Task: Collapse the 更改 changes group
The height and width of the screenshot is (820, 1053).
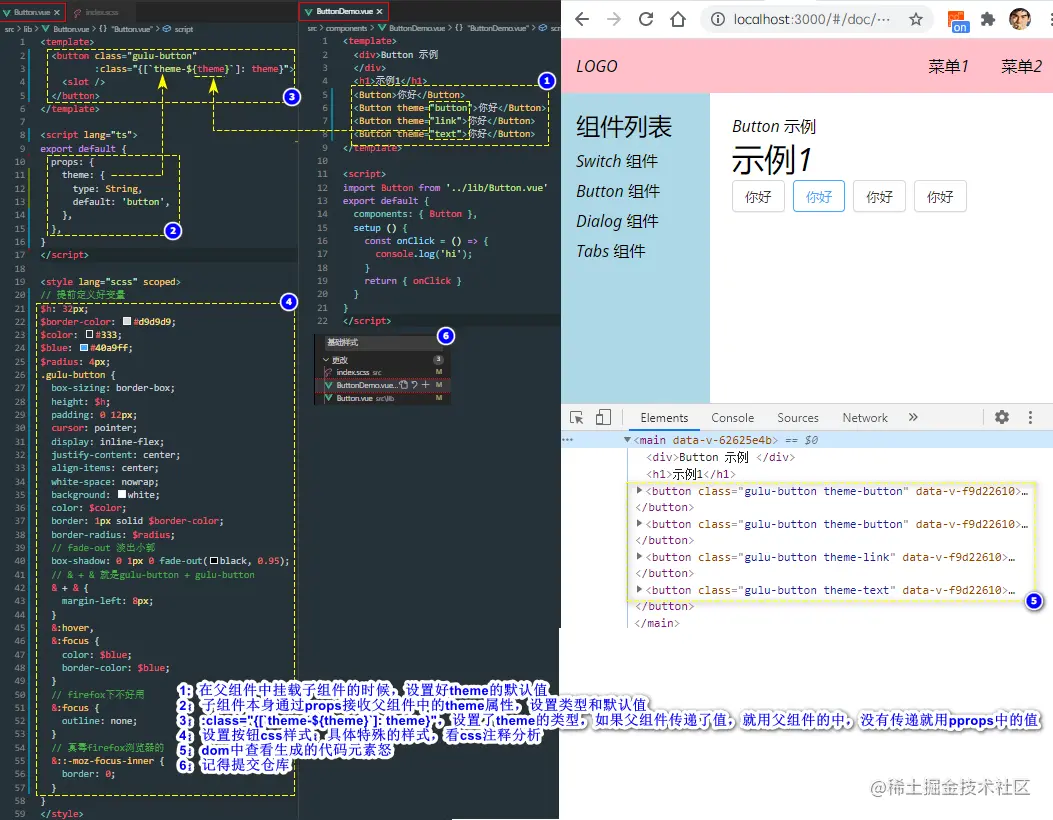Action: click(x=326, y=360)
